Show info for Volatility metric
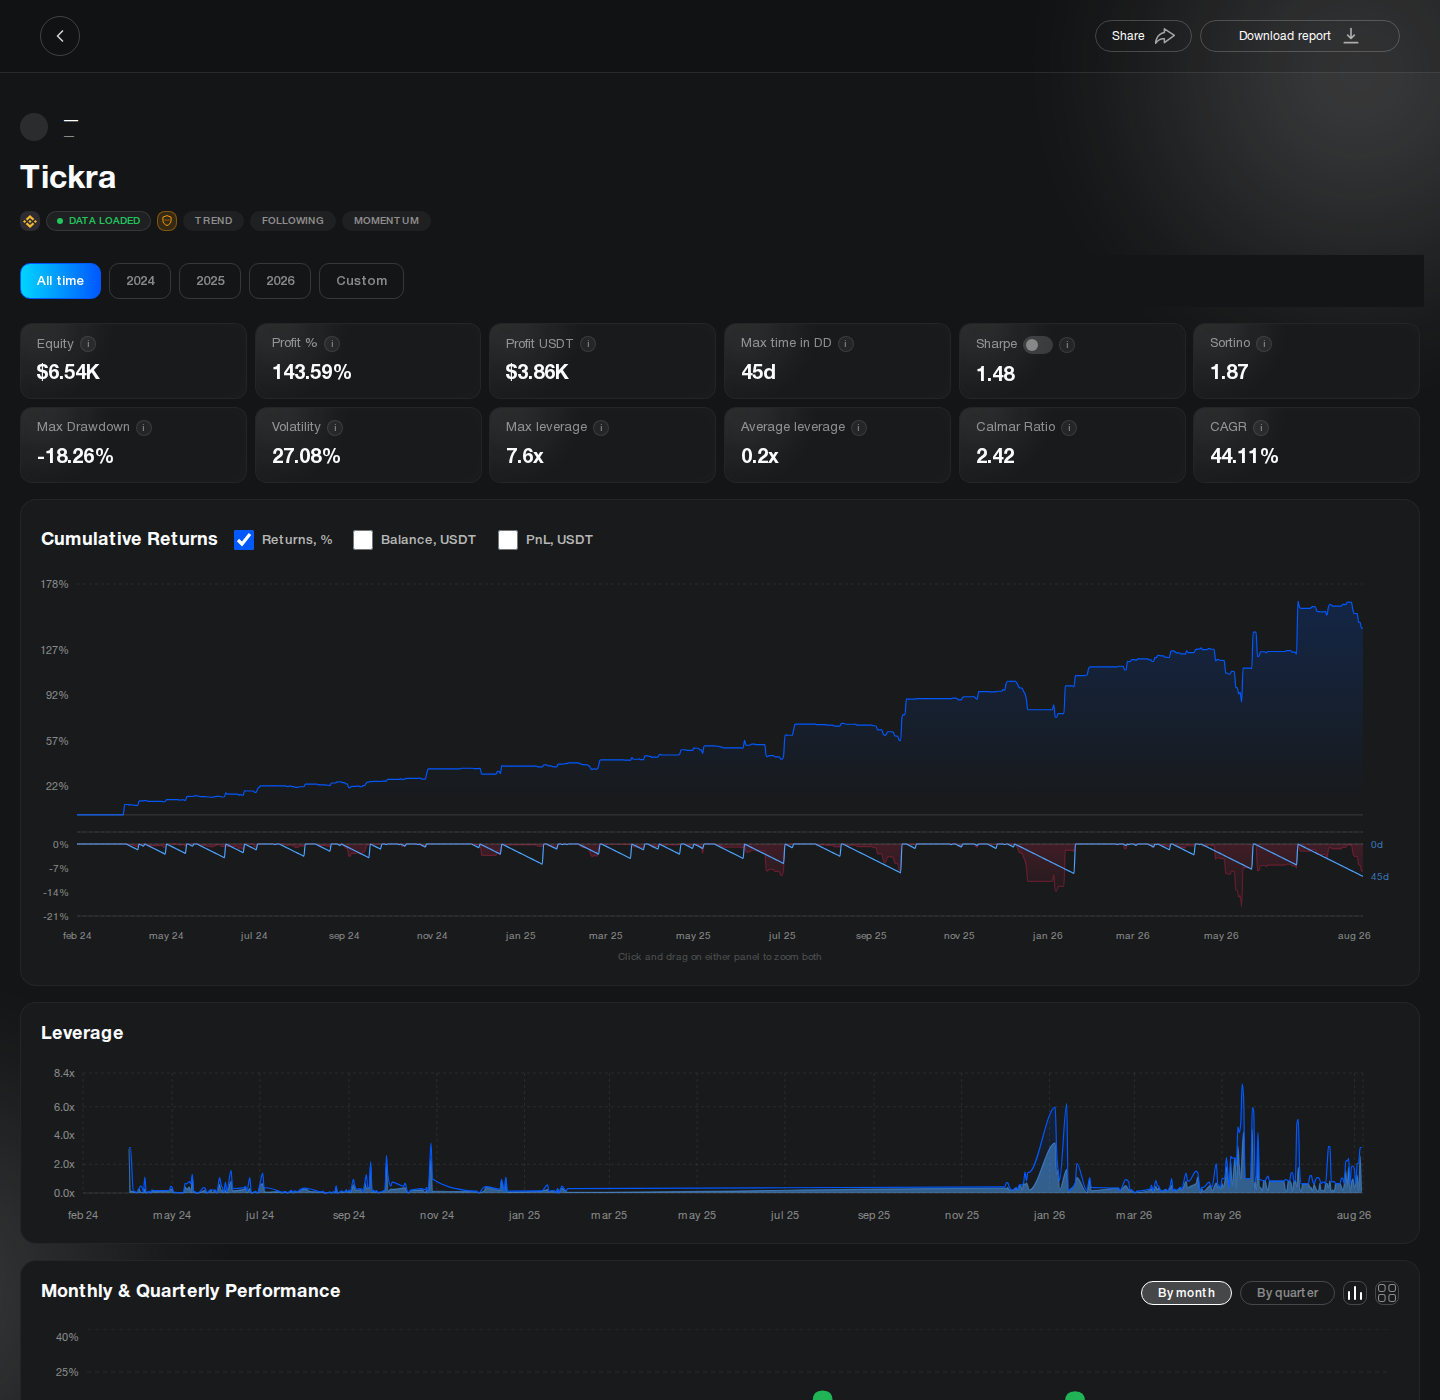The height and width of the screenshot is (1400, 1440). [x=335, y=428]
